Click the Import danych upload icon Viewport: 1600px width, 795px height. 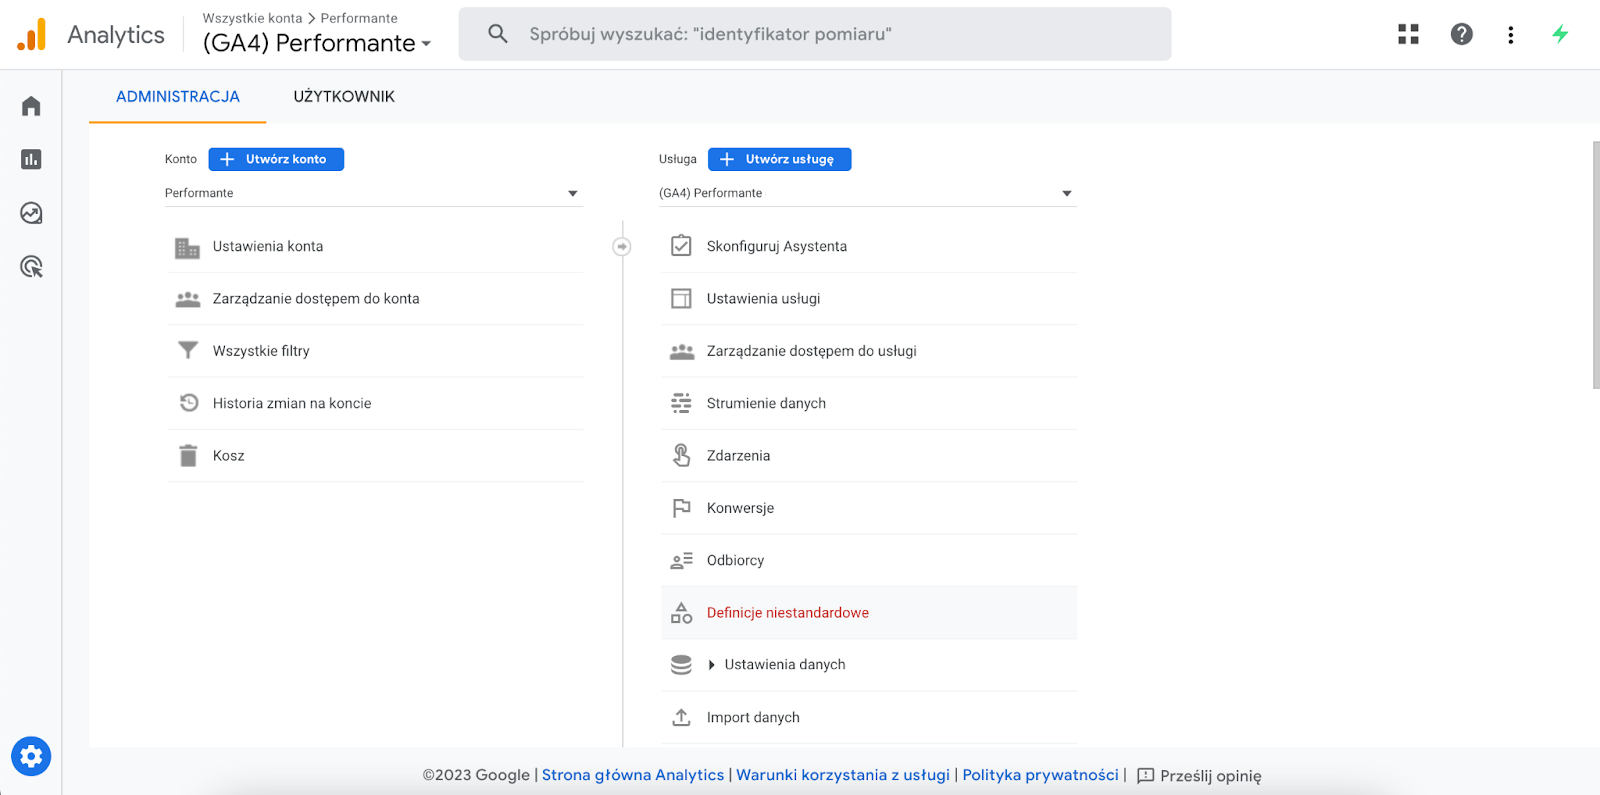[681, 717]
